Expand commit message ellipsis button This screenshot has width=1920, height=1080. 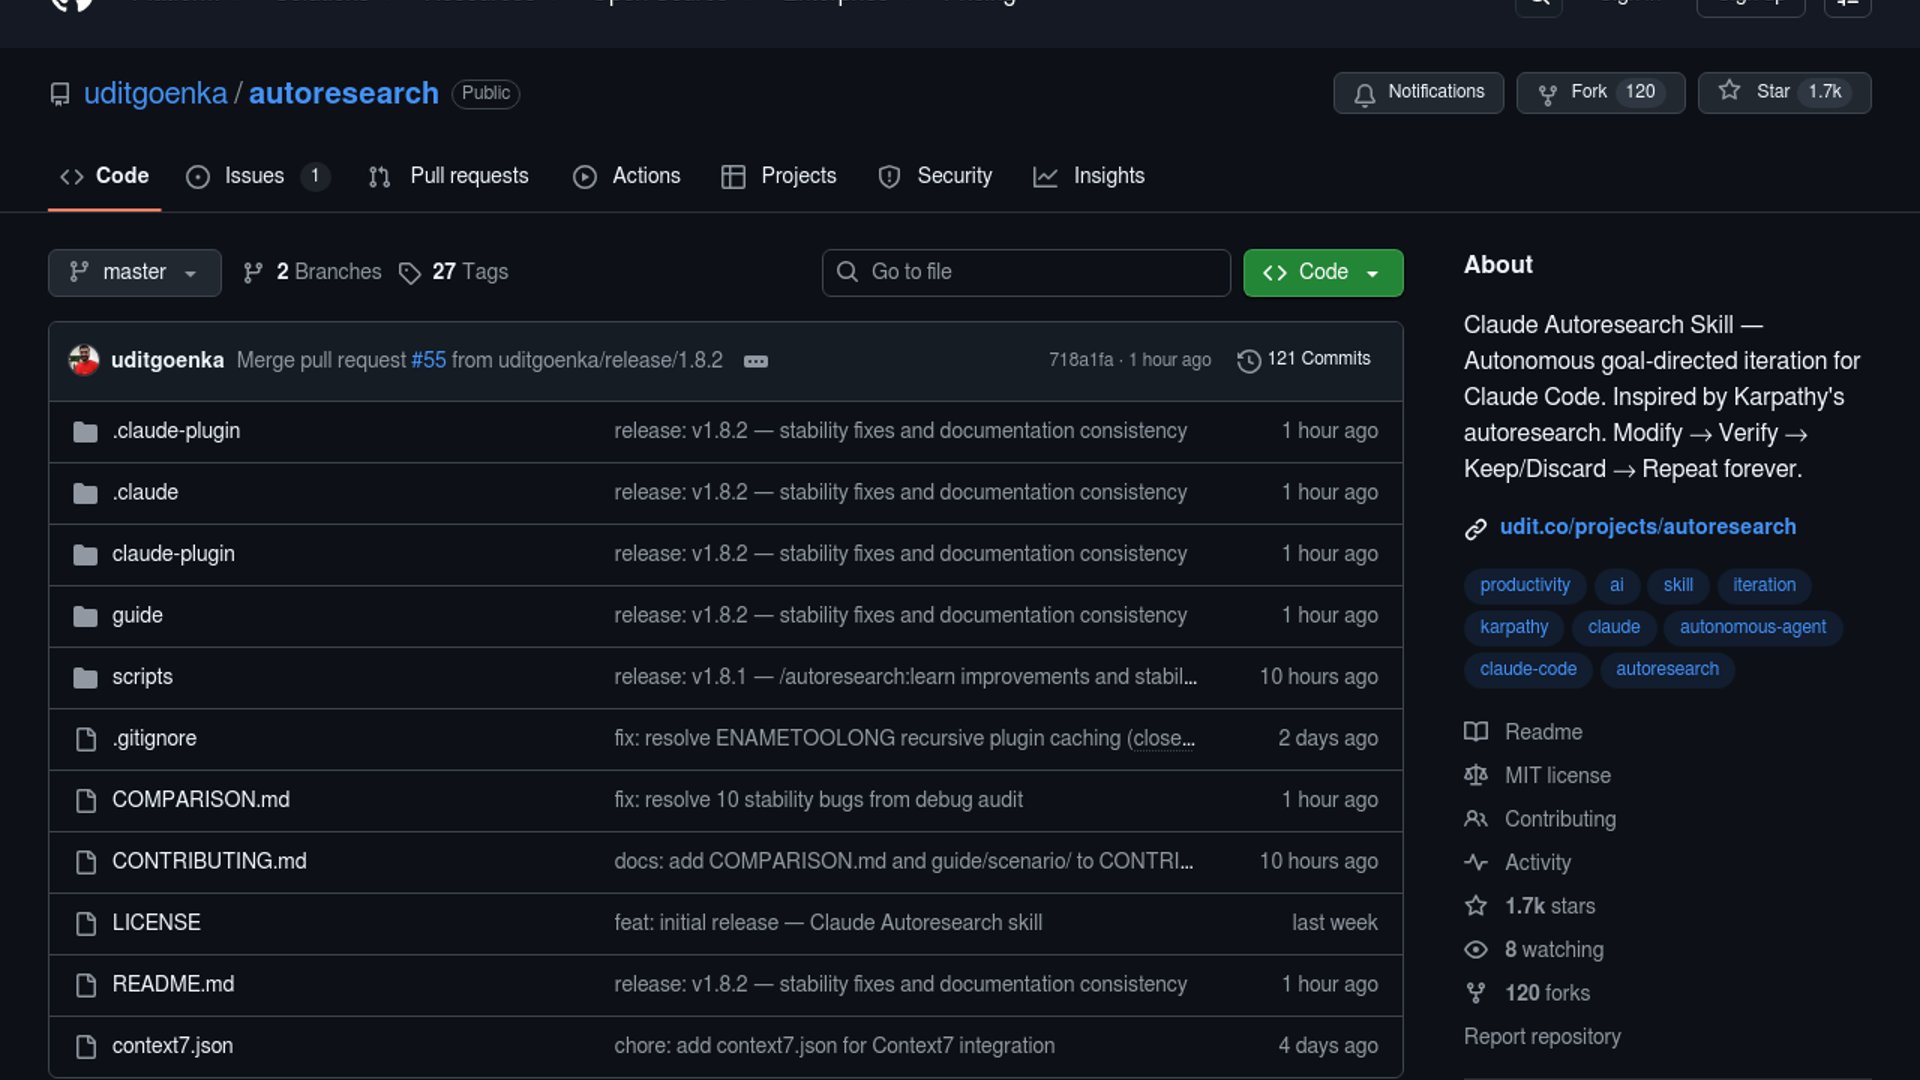(x=756, y=361)
